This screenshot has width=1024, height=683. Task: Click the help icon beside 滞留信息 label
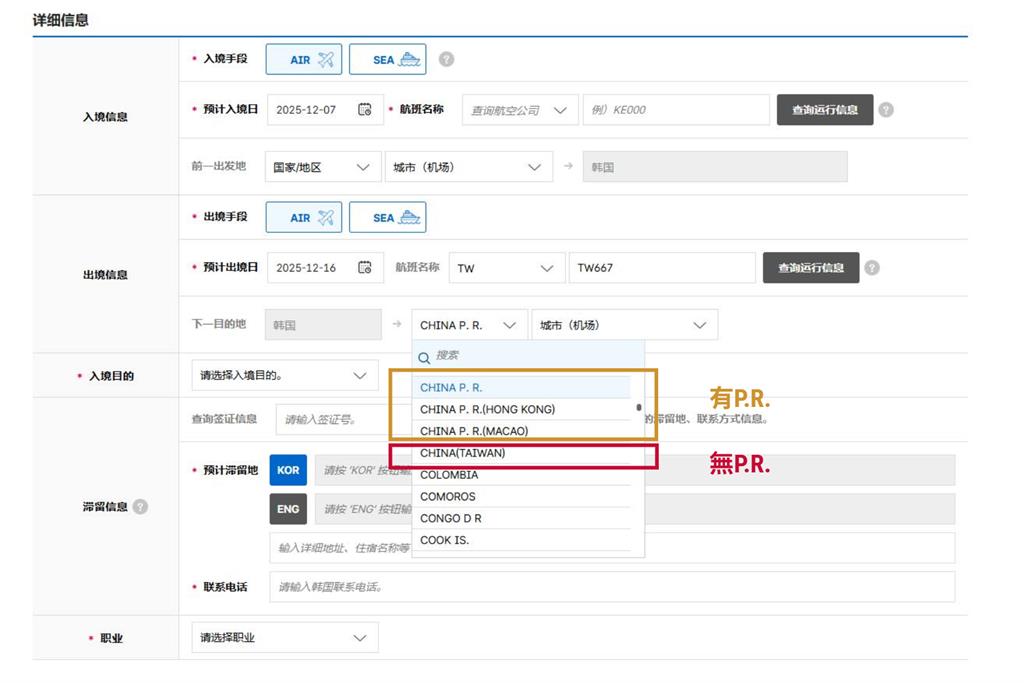tap(140, 507)
